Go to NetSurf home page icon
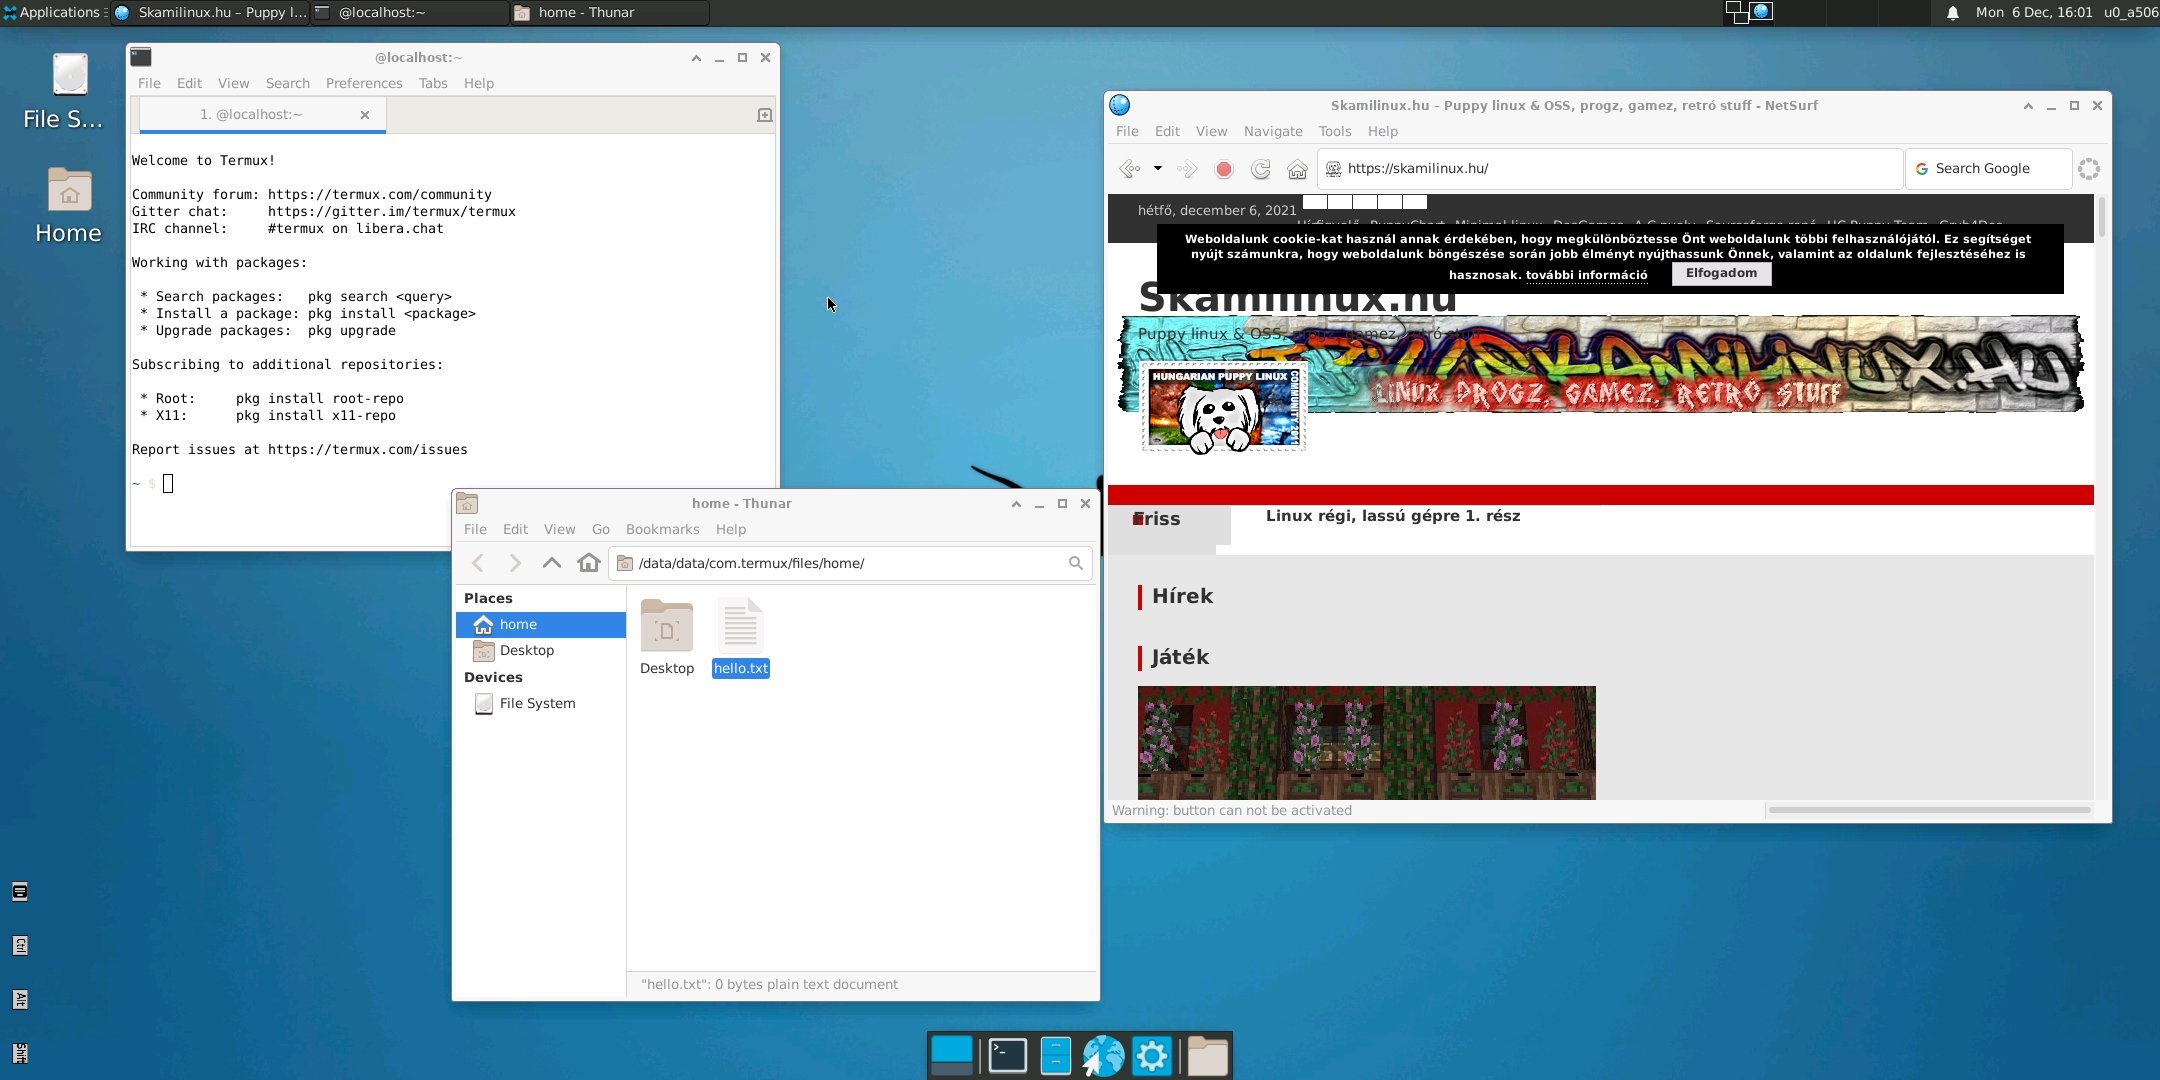Image resolution: width=2160 pixels, height=1080 pixels. pos(1297,169)
